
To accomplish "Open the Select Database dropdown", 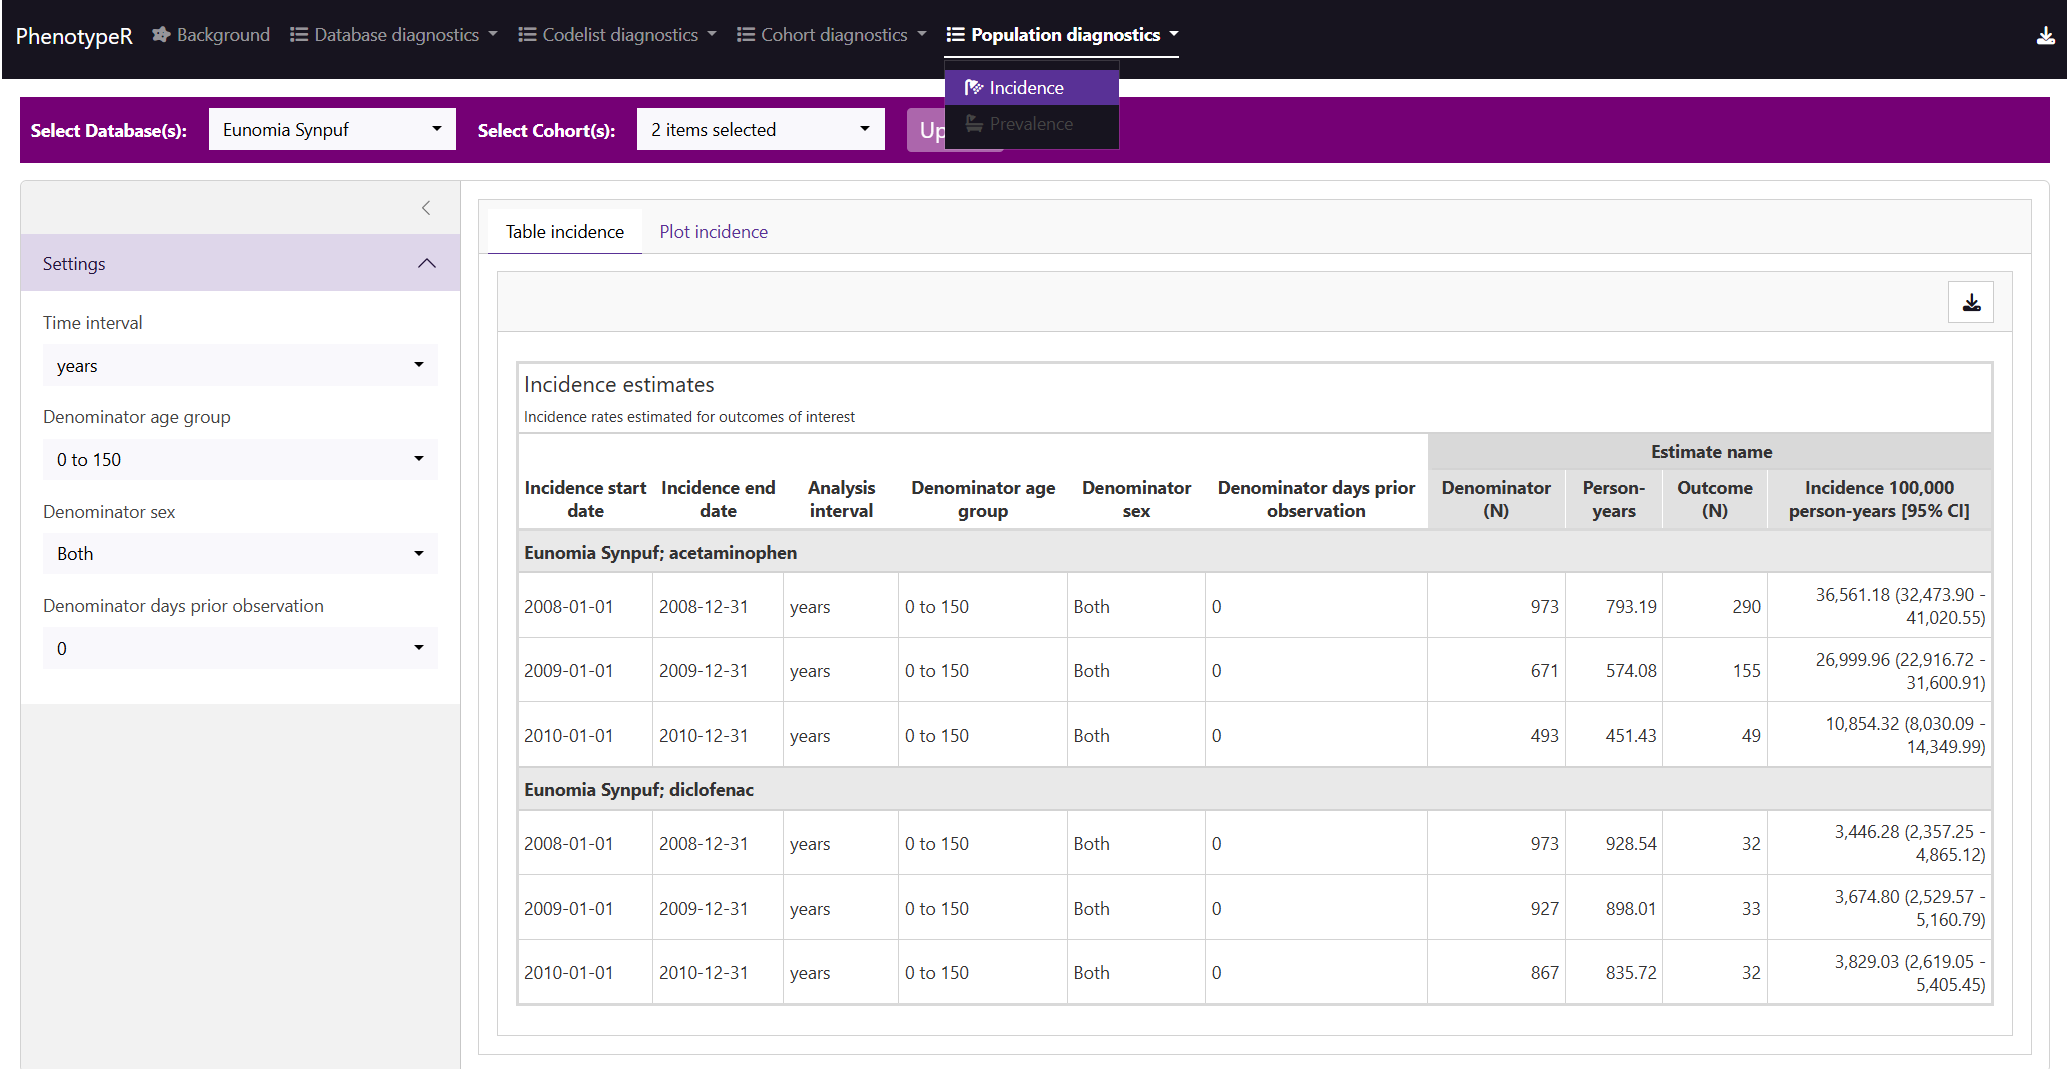I will click(332, 130).
